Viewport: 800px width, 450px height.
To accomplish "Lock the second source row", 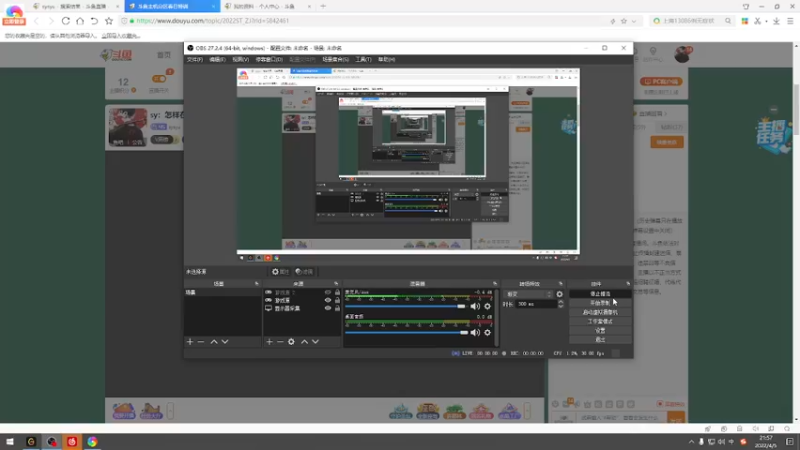I will click(337, 301).
